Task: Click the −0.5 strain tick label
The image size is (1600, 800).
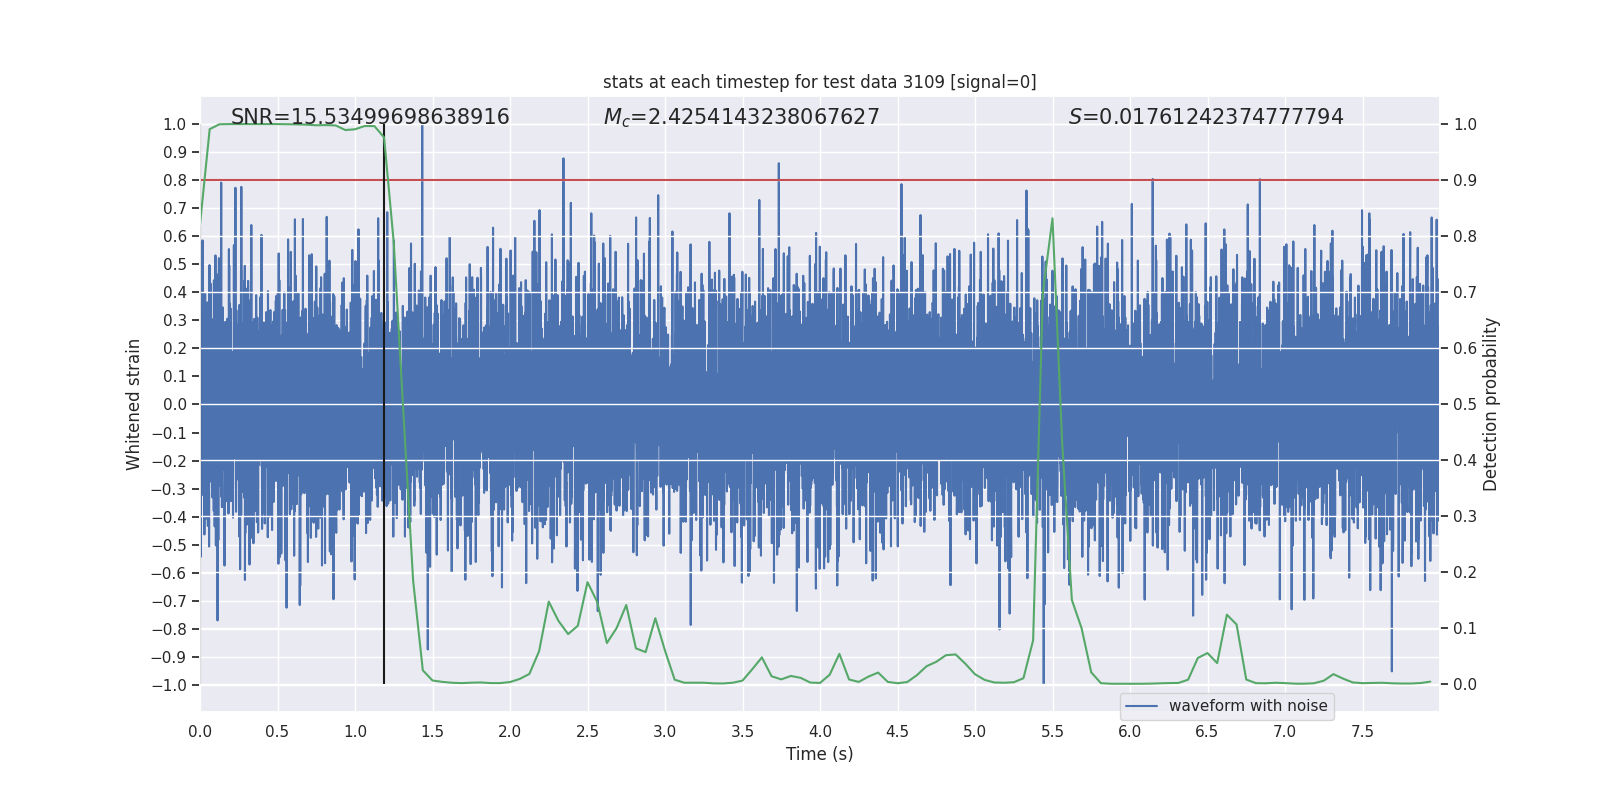Action: [x=169, y=545]
